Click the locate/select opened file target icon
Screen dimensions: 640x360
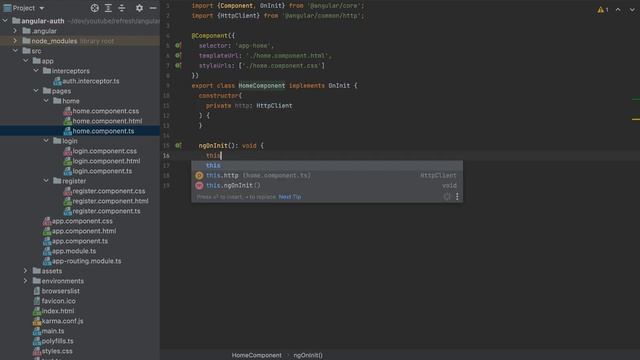(x=95, y=8)
